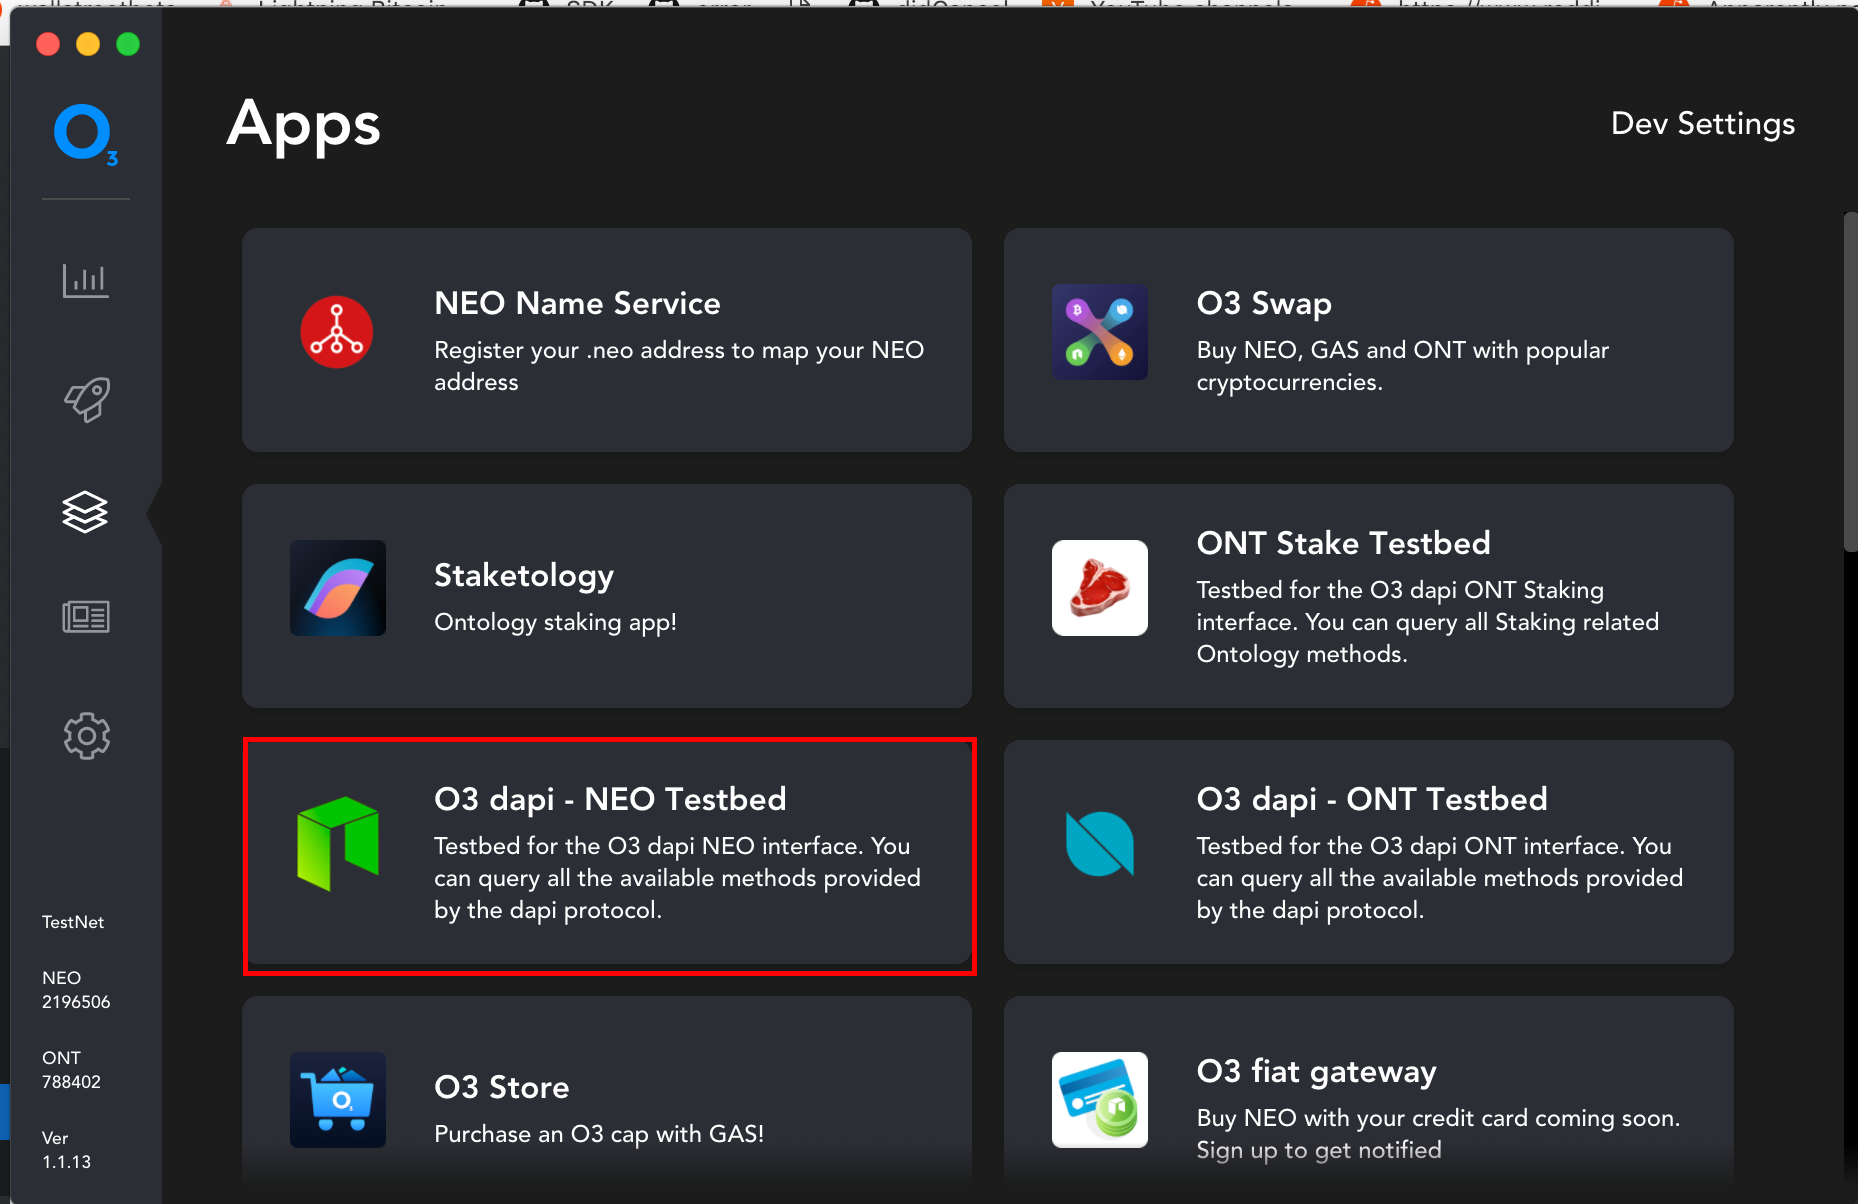Click the ONT Stake Testbed steak icon
Screen dimensions: 1858x1204
[1100, 588]
